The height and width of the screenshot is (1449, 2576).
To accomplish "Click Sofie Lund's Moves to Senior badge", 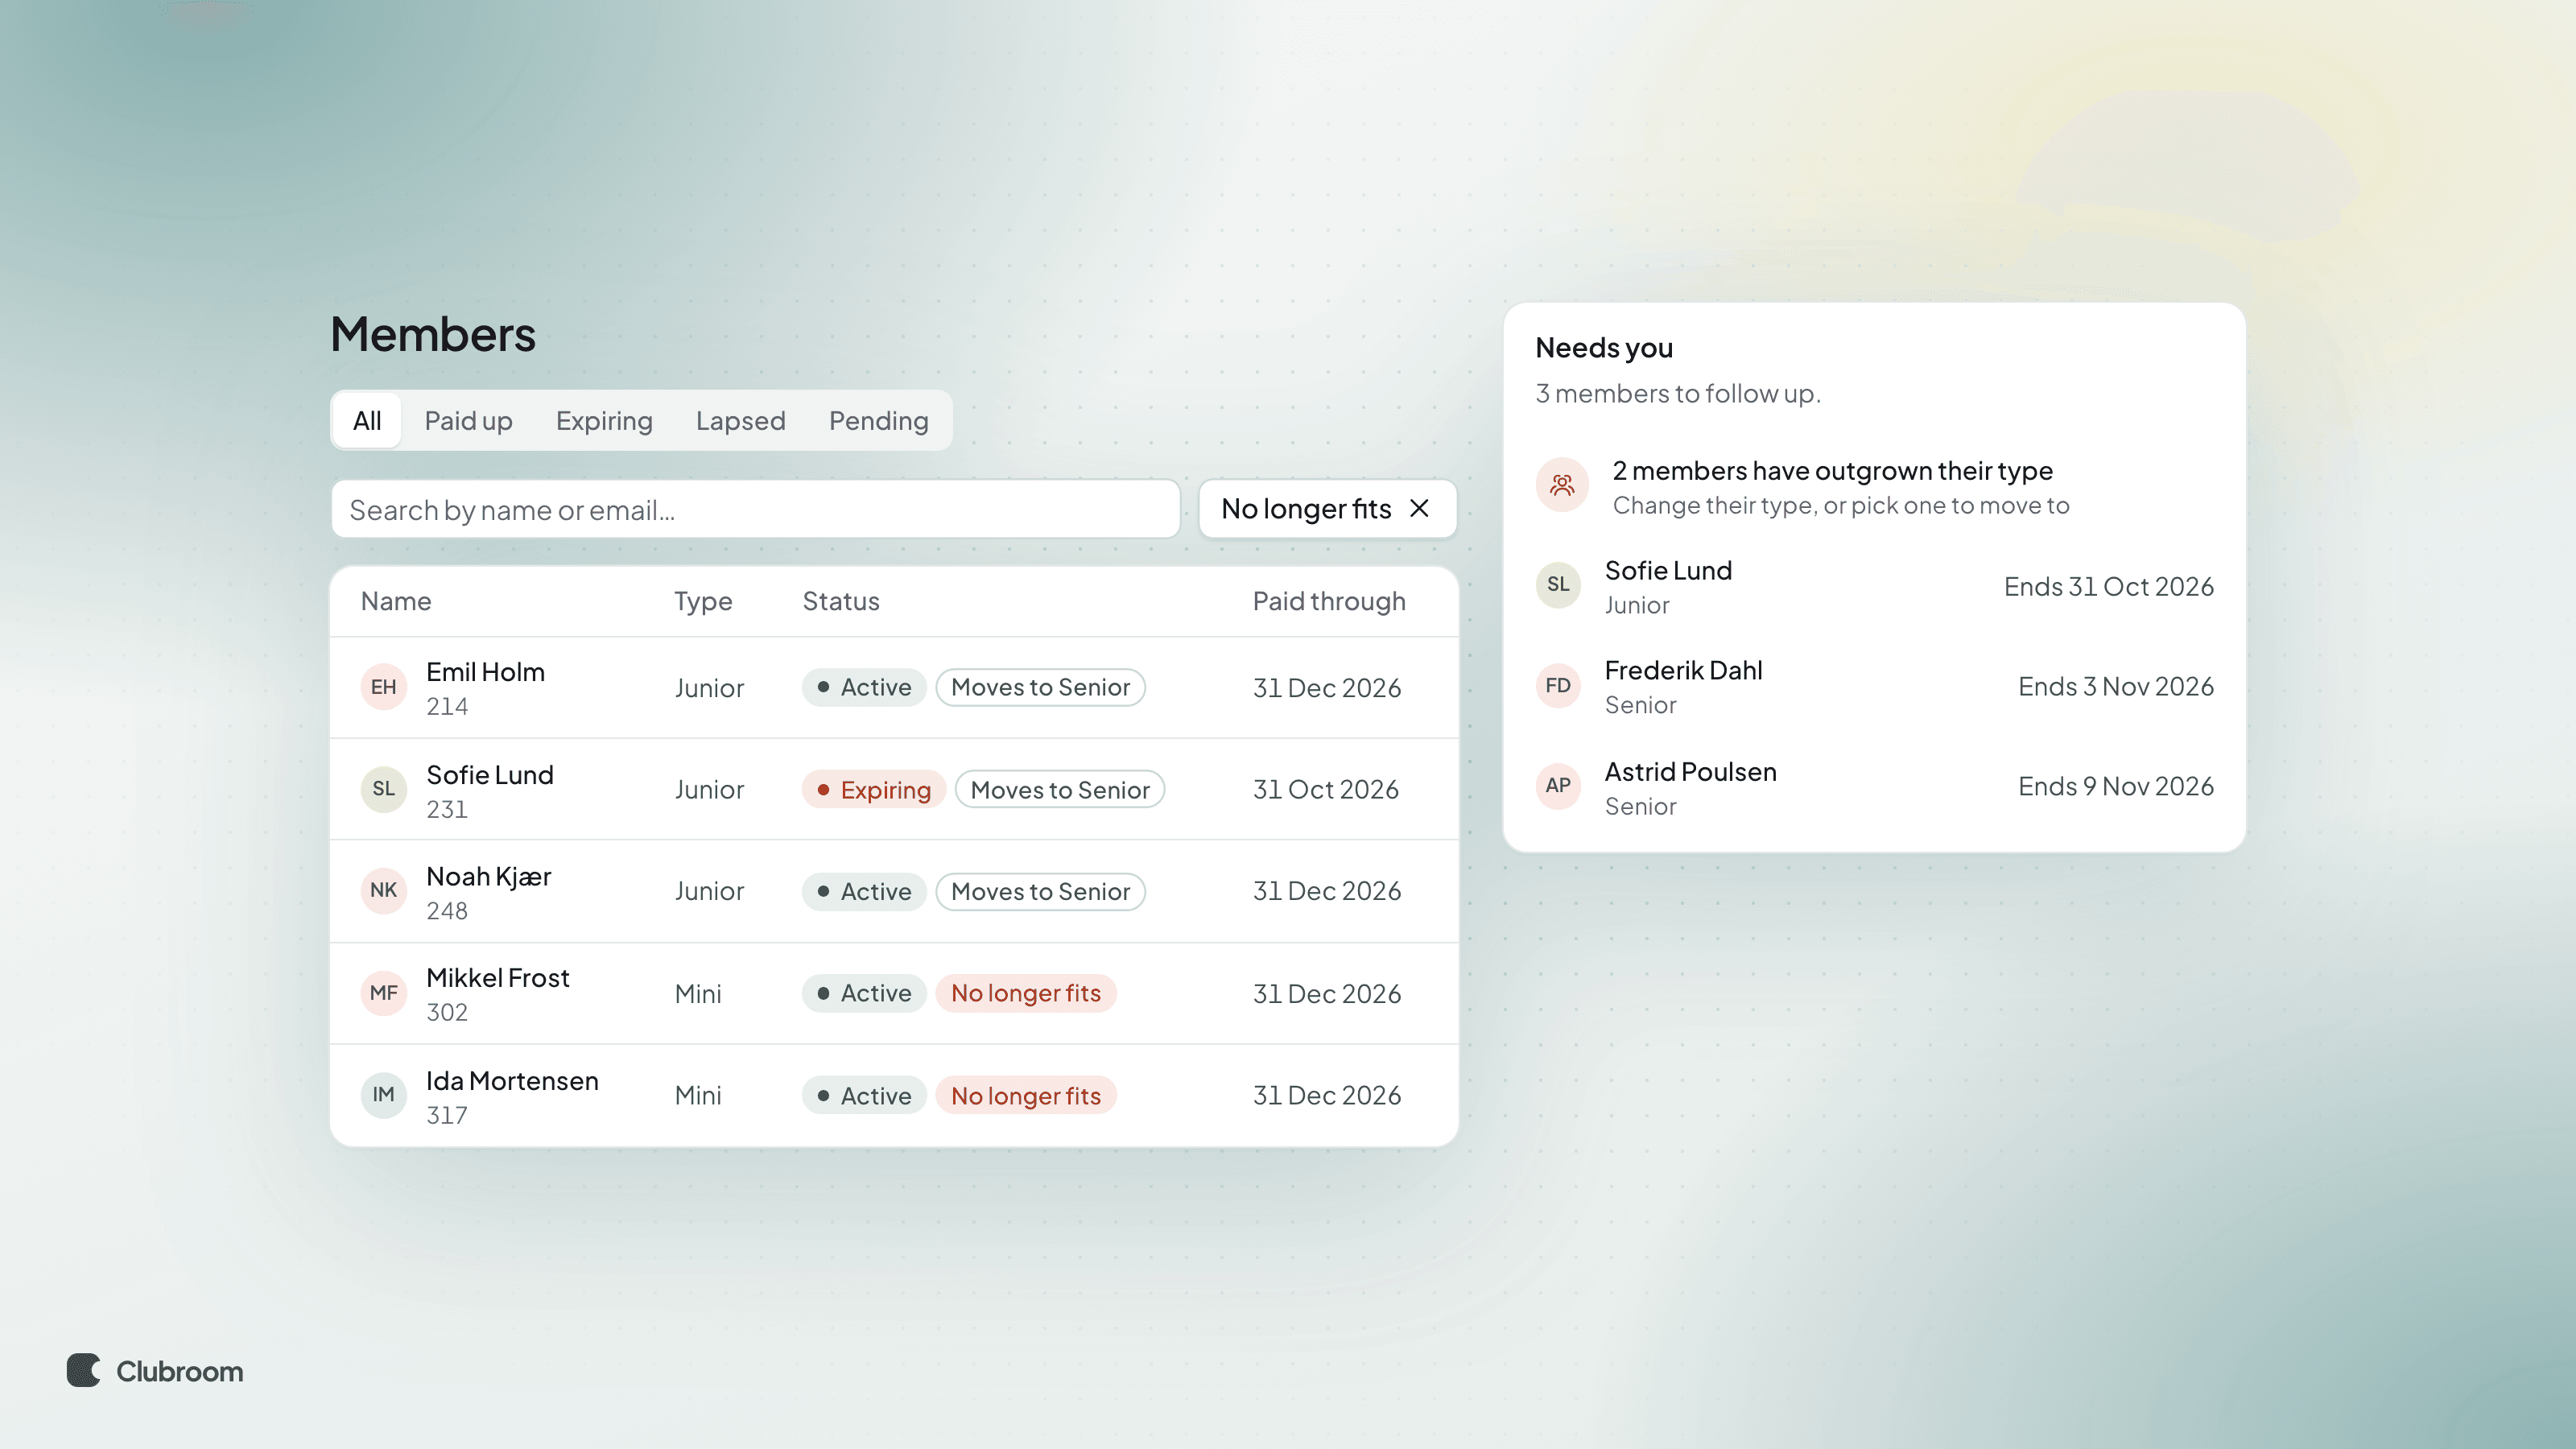I will (1060, 790).
